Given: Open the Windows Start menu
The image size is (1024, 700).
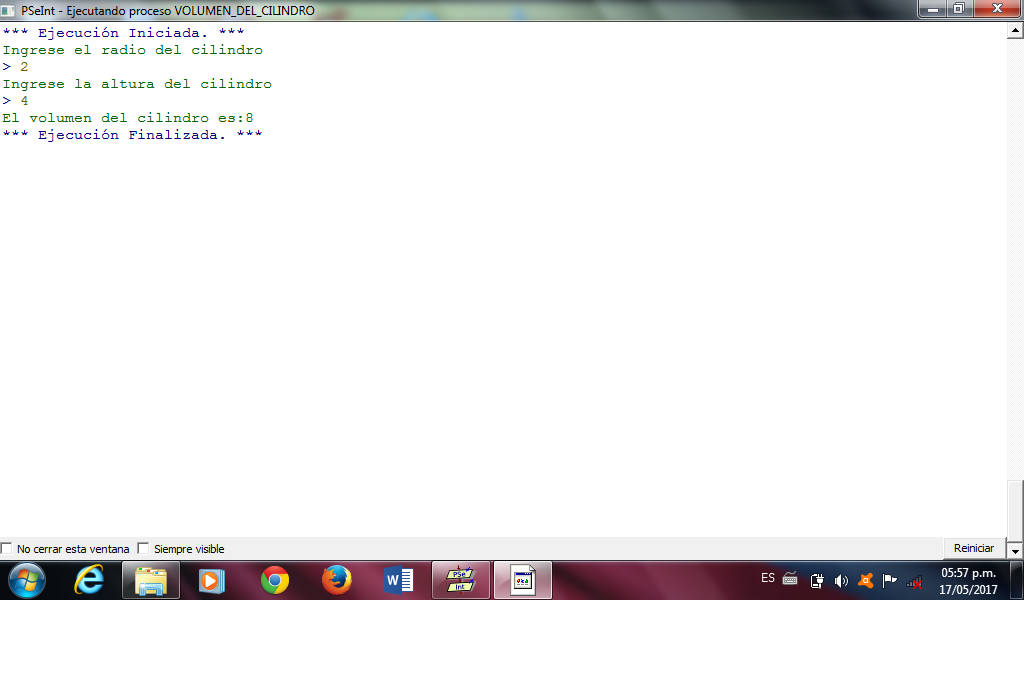Looking at the screenshot, I should [26, 580].
